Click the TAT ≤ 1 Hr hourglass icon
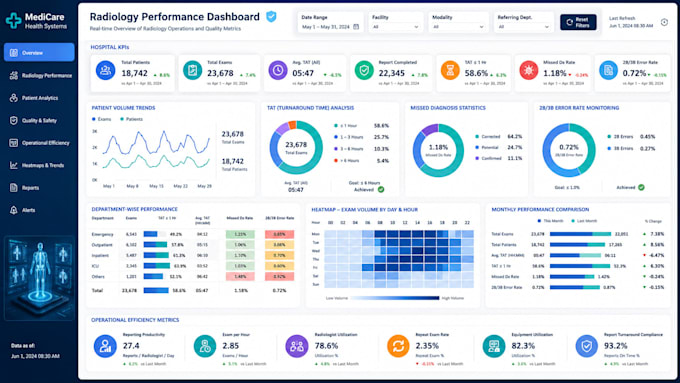The image size is (680, 383). (x=450, y=70)
